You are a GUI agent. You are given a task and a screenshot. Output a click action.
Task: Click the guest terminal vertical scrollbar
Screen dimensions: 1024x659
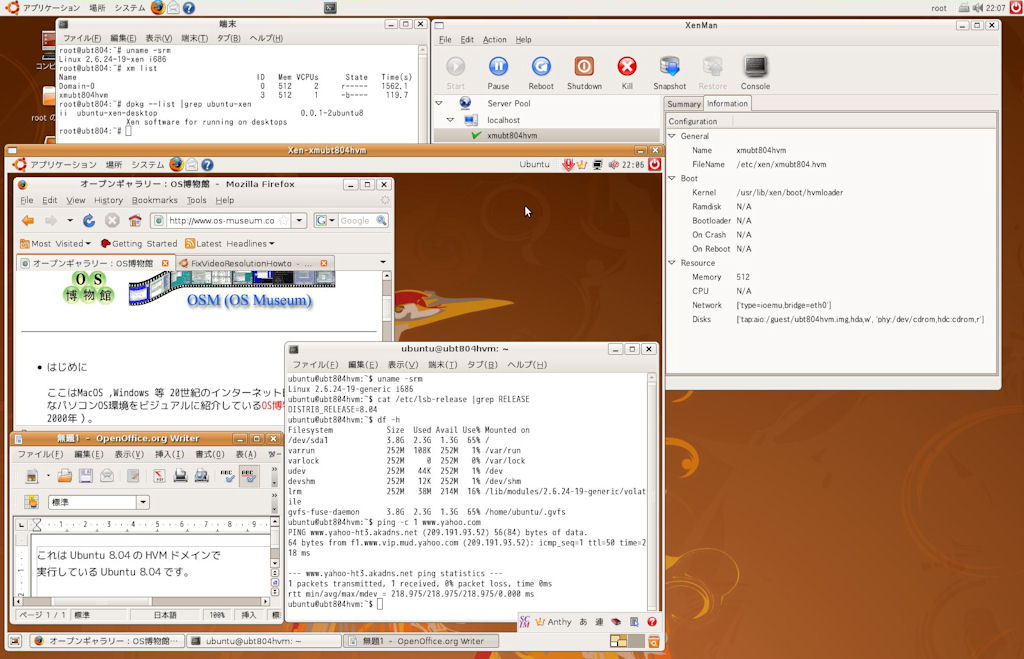[652, 492]
